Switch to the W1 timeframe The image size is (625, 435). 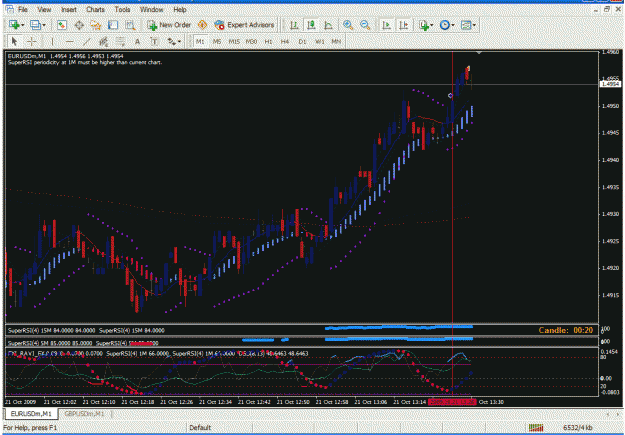click(319, 41)
